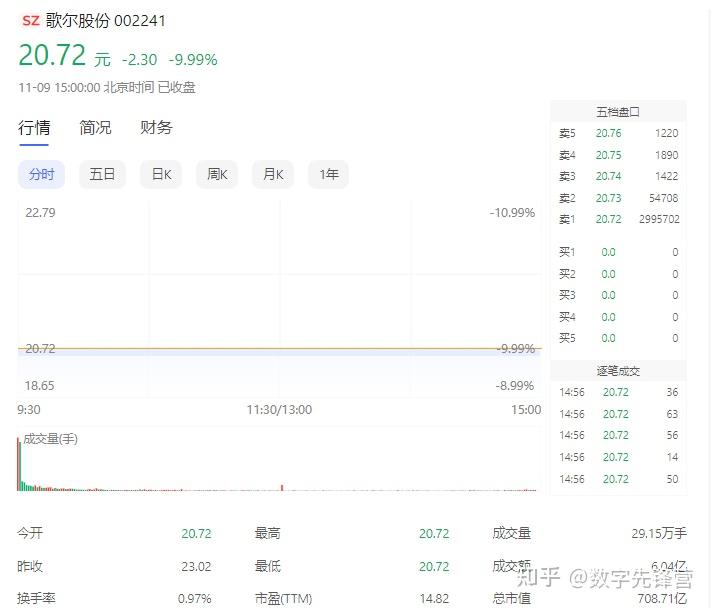
Task: Click timestamp 11-09 15:00:00 北京时间 已收盘
Action: [x=107, y=87]
